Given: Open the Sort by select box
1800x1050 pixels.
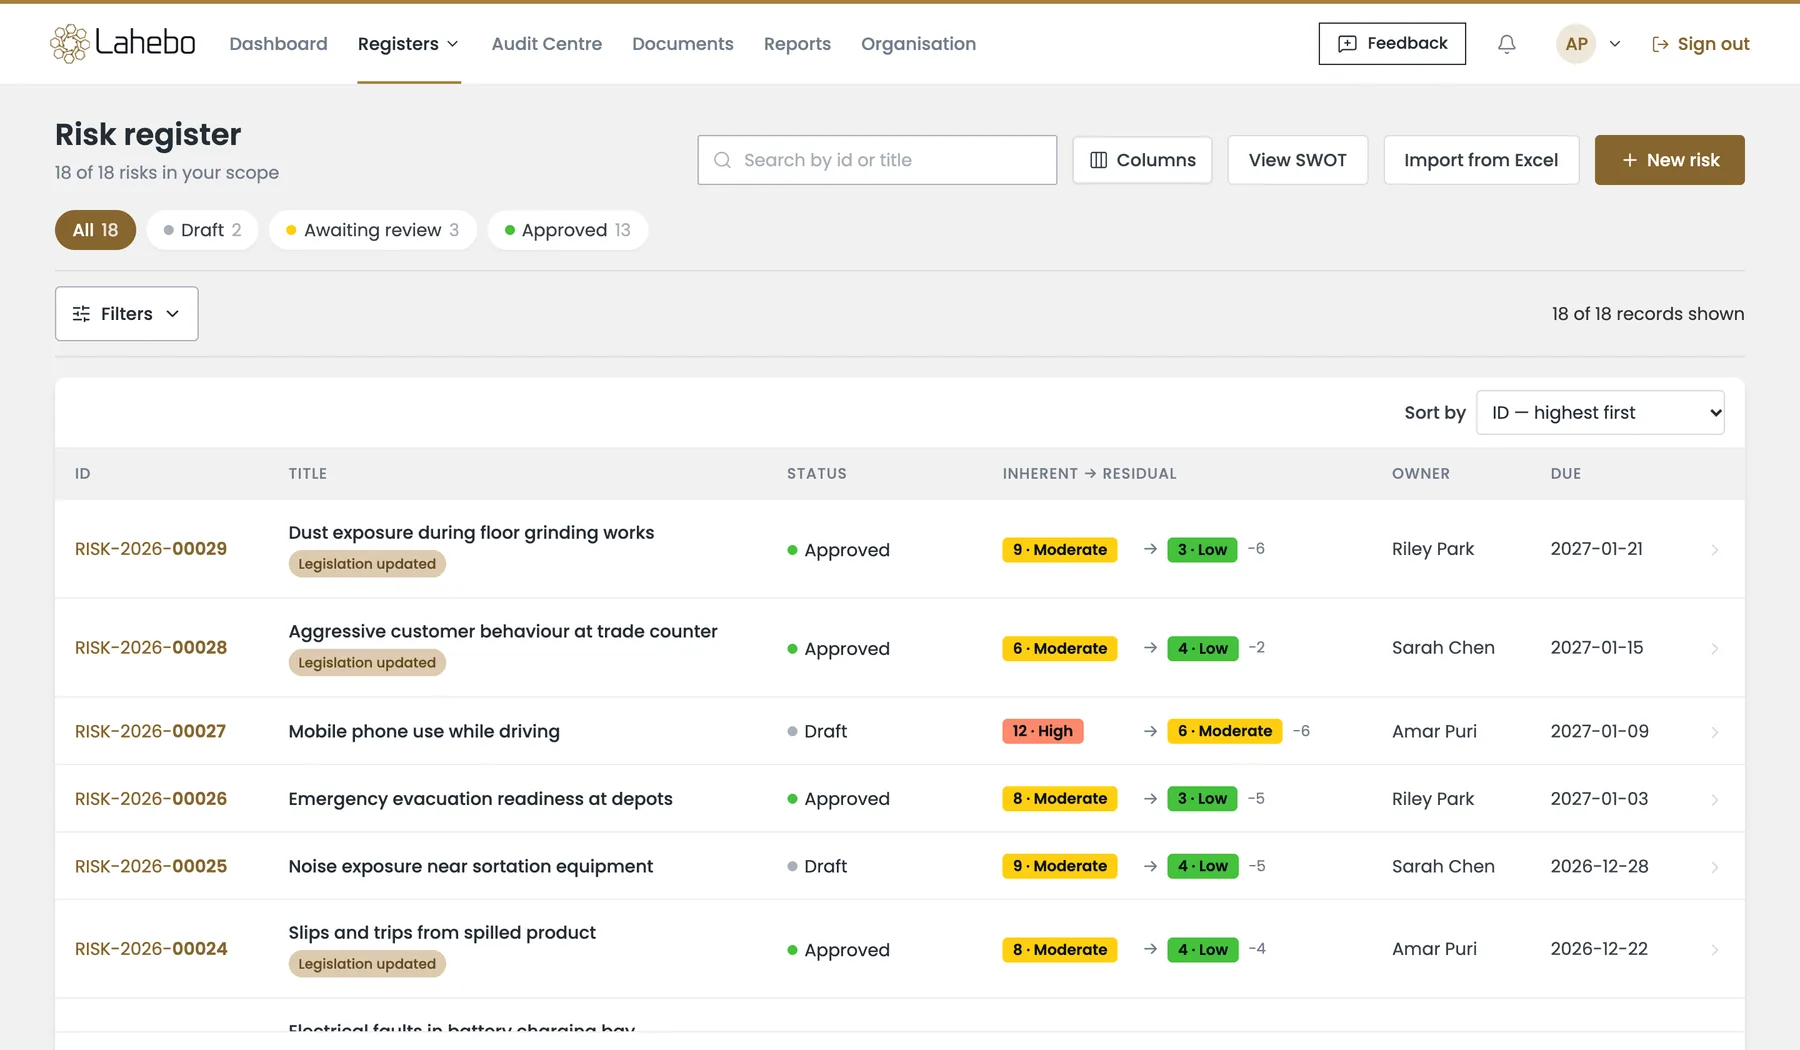Looking at the screenshot, I should [1600, 413].
